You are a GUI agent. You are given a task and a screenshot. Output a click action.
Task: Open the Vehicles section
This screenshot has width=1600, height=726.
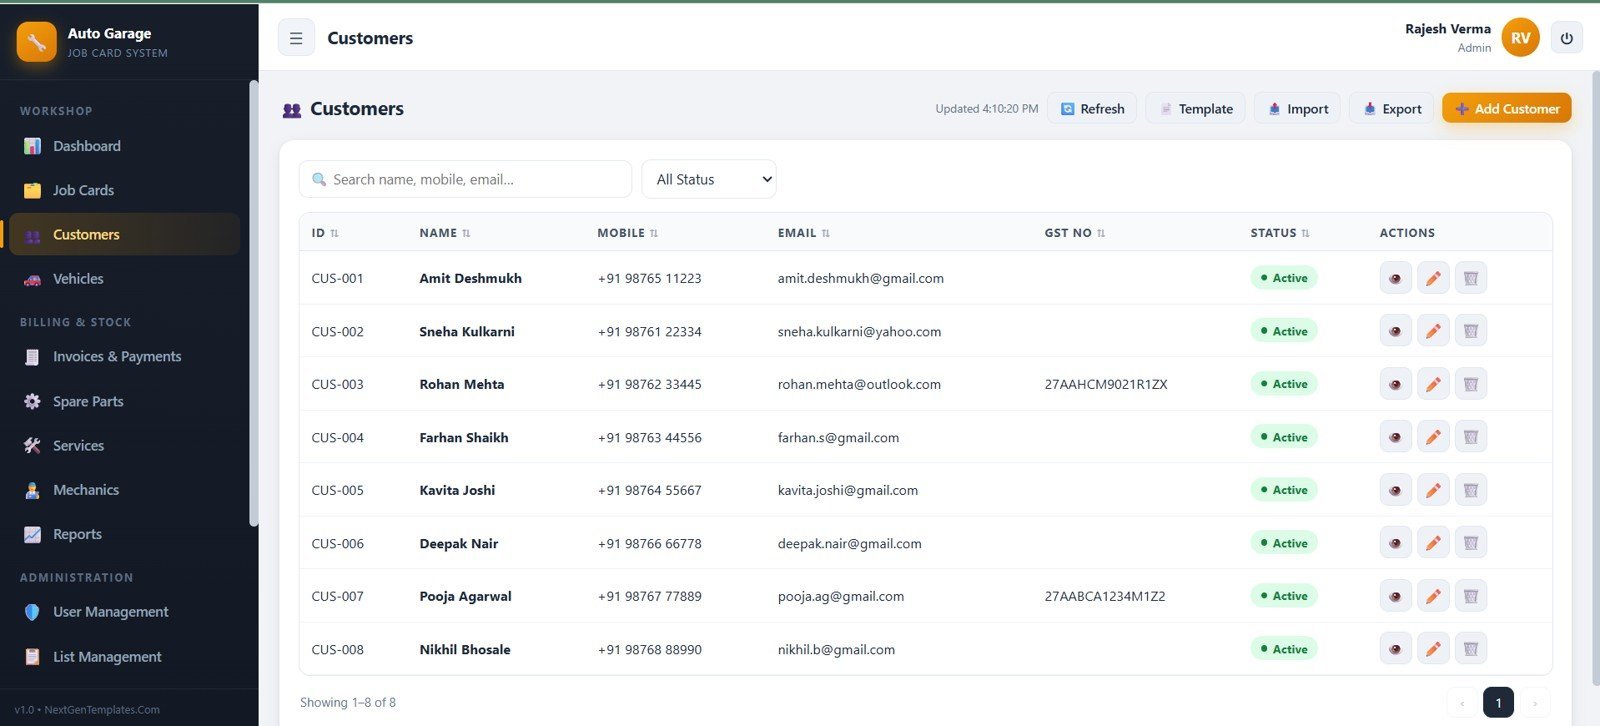tap(124, 279)
